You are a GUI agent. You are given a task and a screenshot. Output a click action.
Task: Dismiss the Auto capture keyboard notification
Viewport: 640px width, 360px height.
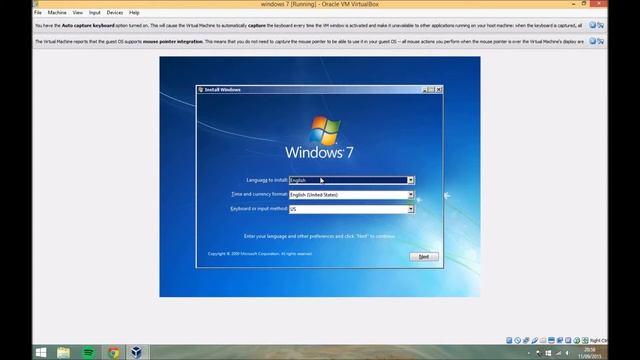[x=592, y=25]
